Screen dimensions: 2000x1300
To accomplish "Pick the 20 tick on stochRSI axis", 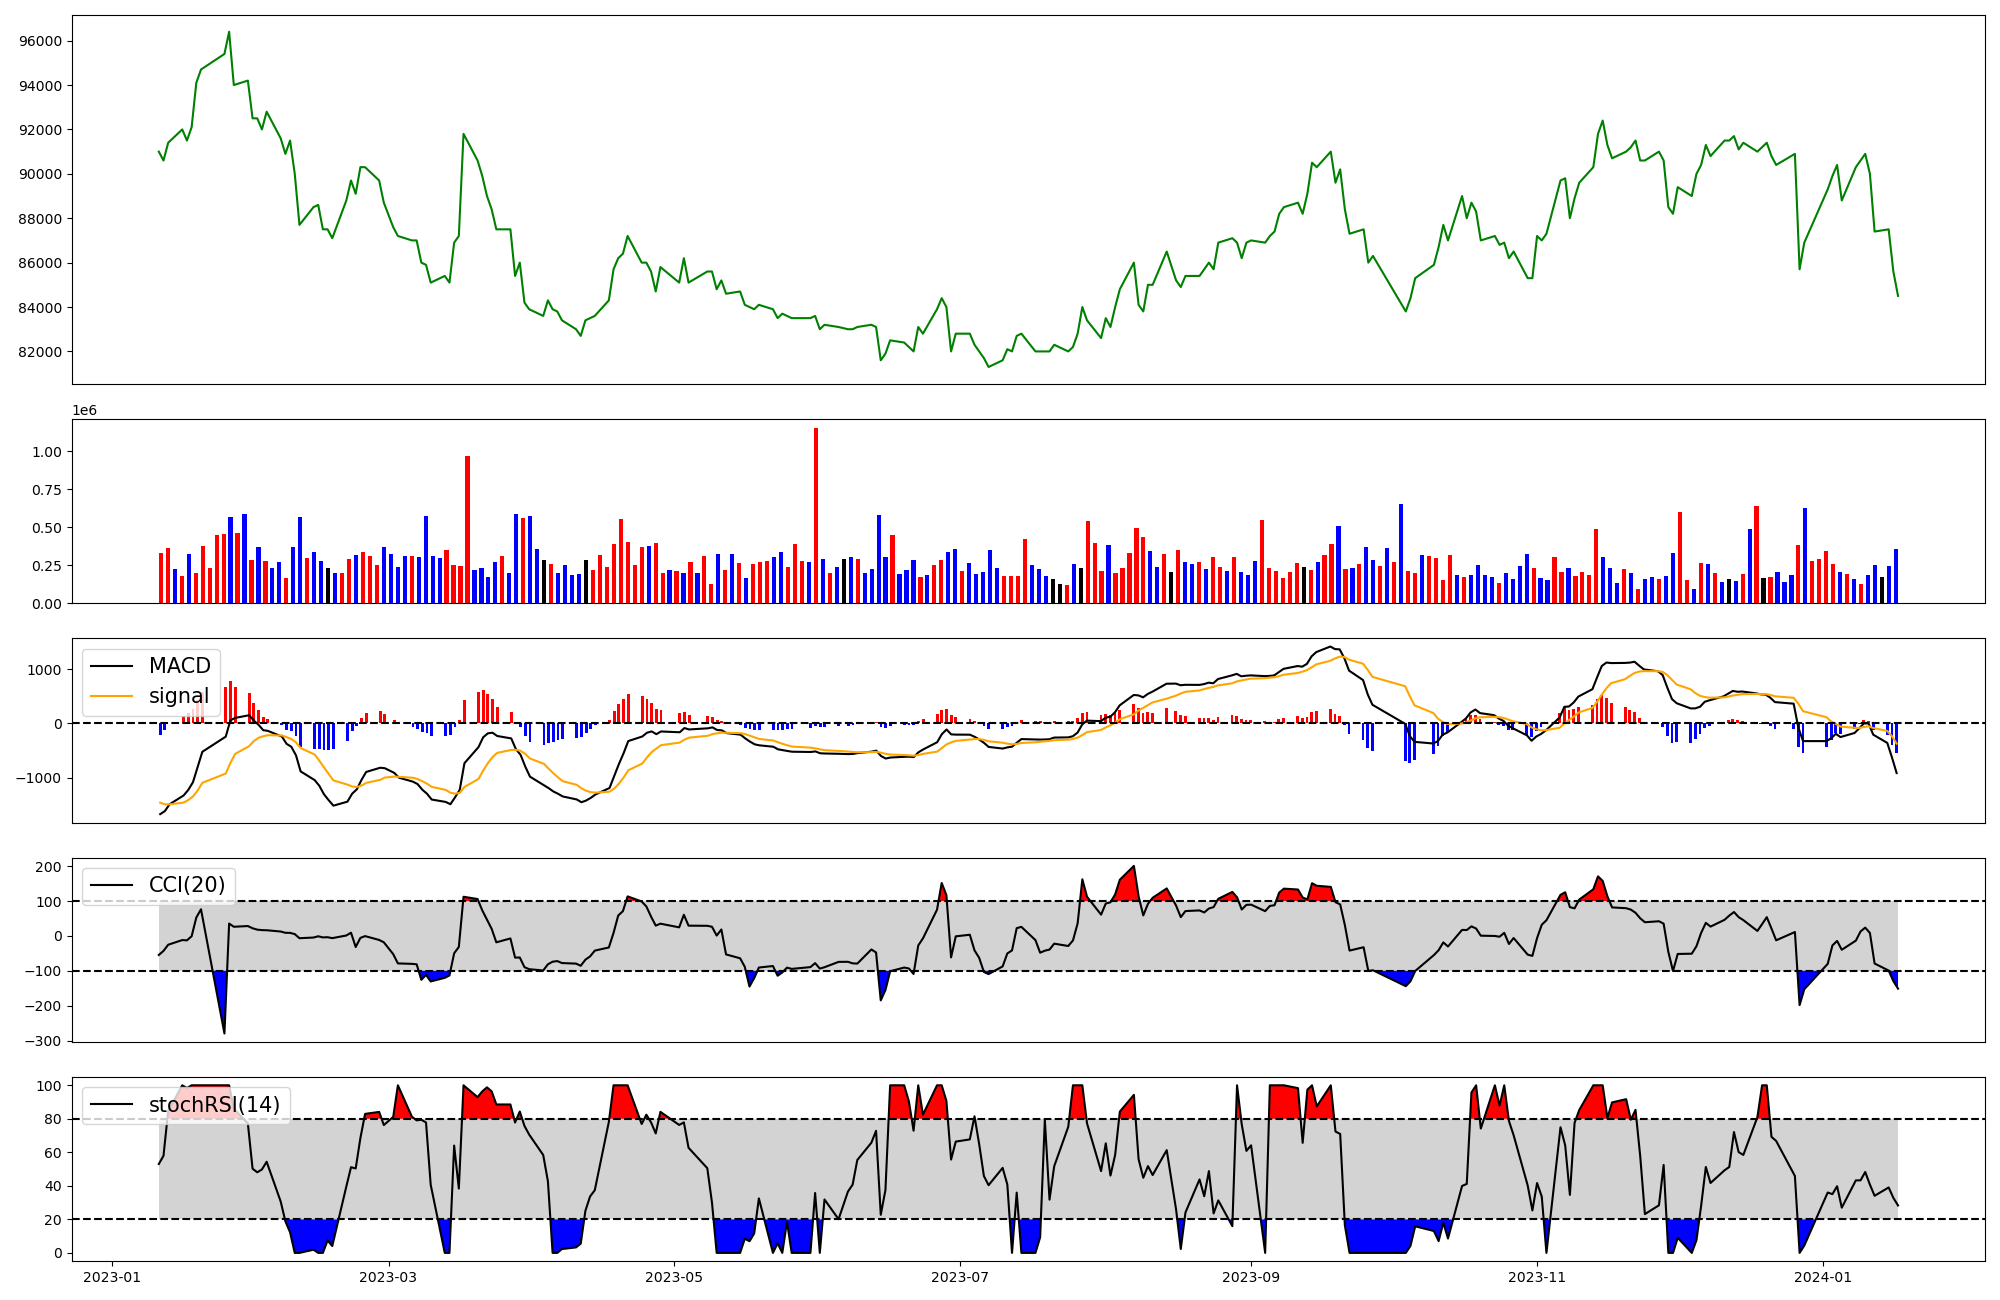I will pos(54,1220).
